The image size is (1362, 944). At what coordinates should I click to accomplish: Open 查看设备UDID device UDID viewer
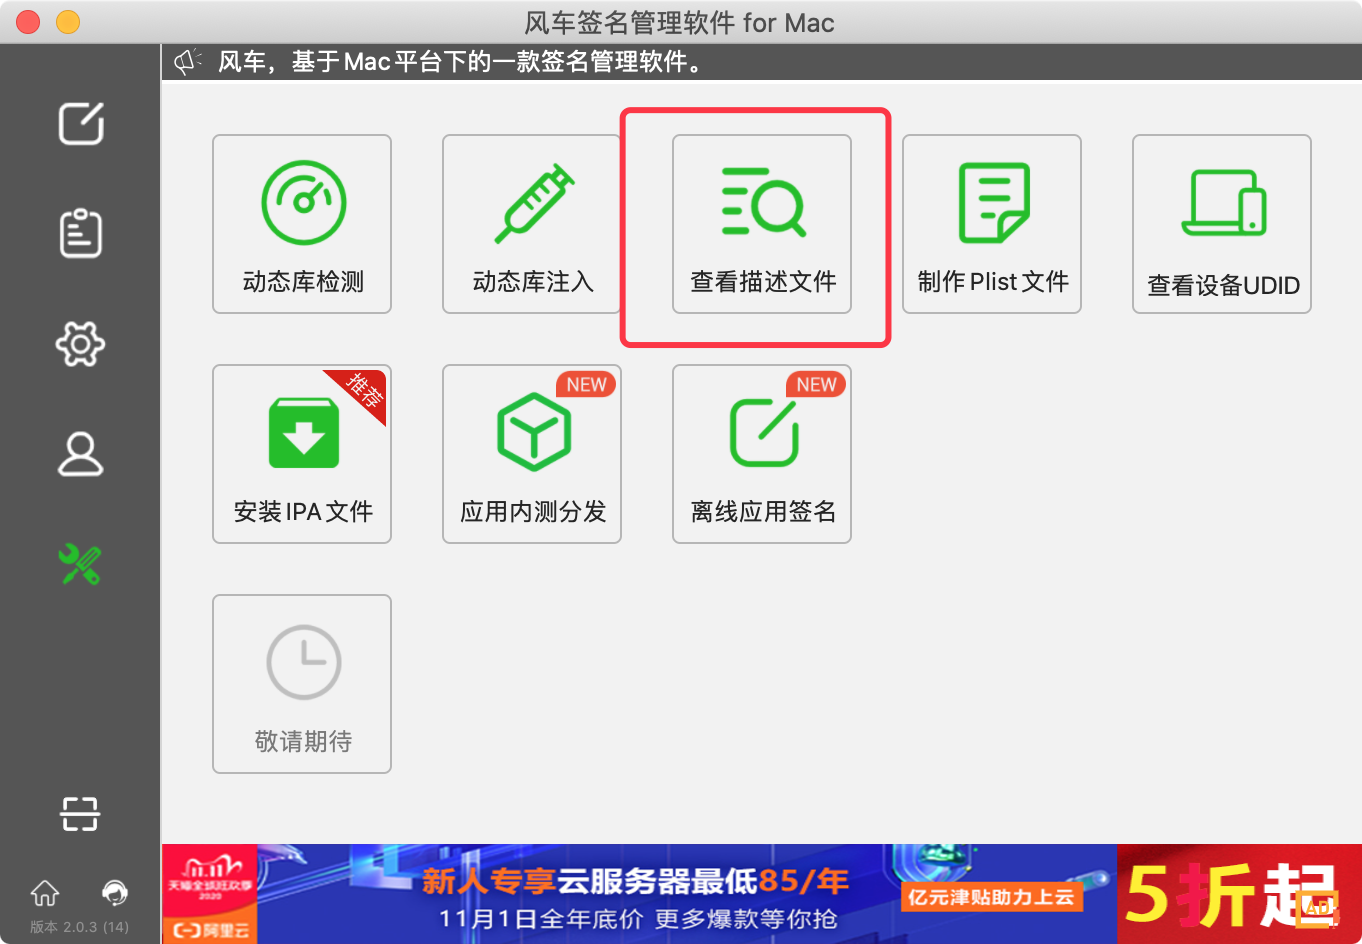1221,224
